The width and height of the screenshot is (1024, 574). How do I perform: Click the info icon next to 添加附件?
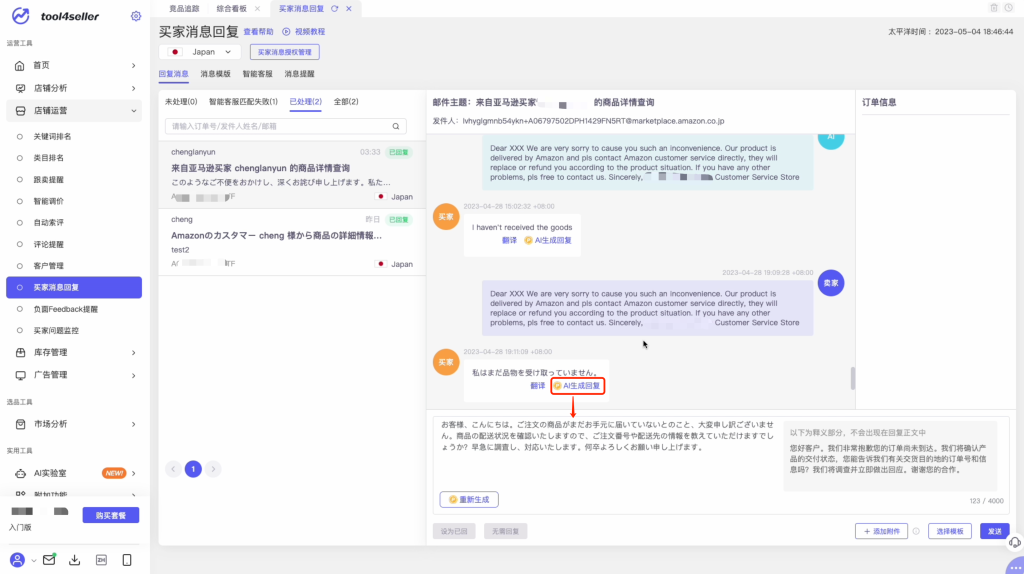tap(916, 531)
